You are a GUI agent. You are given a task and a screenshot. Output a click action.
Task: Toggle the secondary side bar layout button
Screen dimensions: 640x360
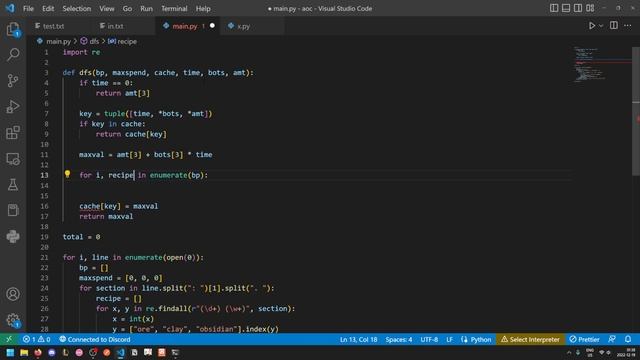(x=578, y=8)
